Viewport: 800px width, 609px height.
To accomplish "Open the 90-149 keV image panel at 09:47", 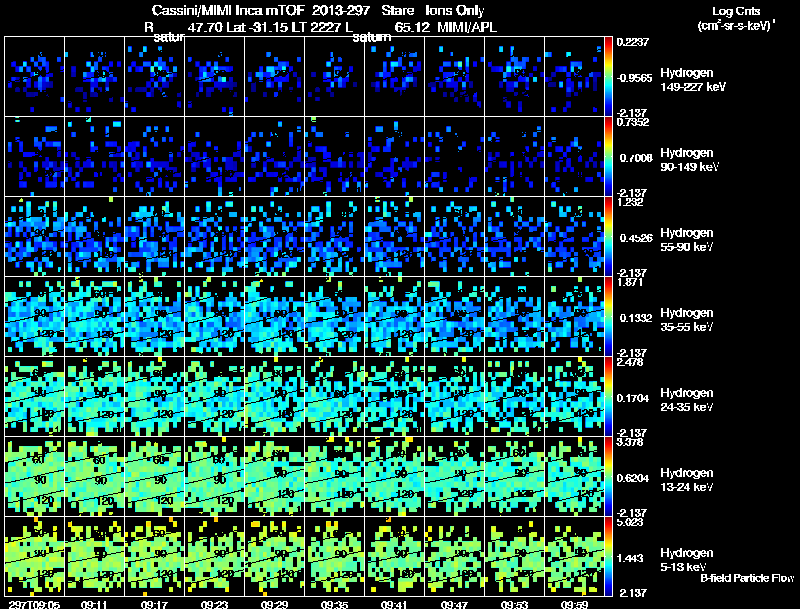I will (455, 156).
